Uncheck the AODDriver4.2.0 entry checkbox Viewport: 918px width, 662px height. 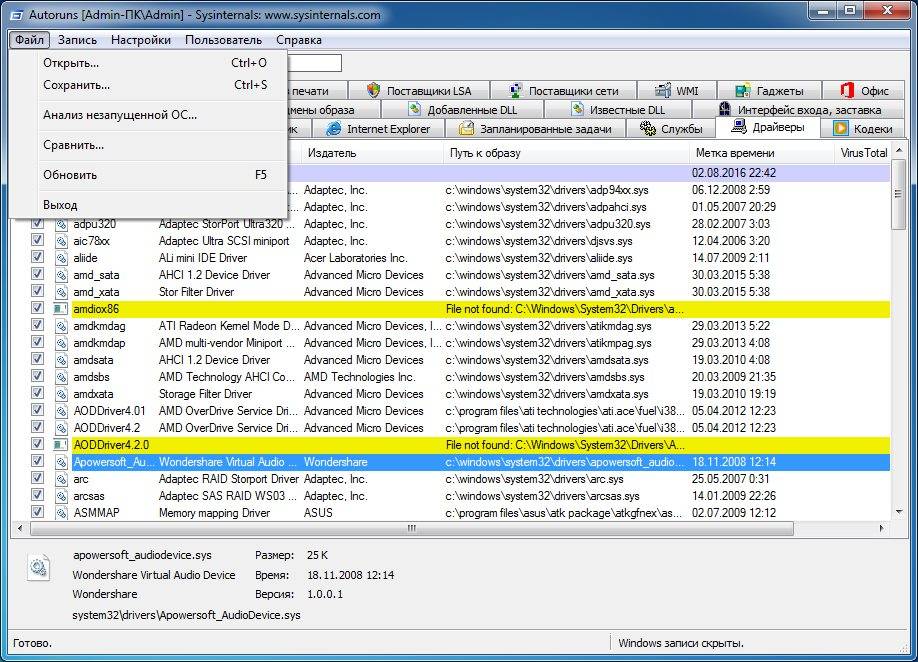(x=37, y=444)
